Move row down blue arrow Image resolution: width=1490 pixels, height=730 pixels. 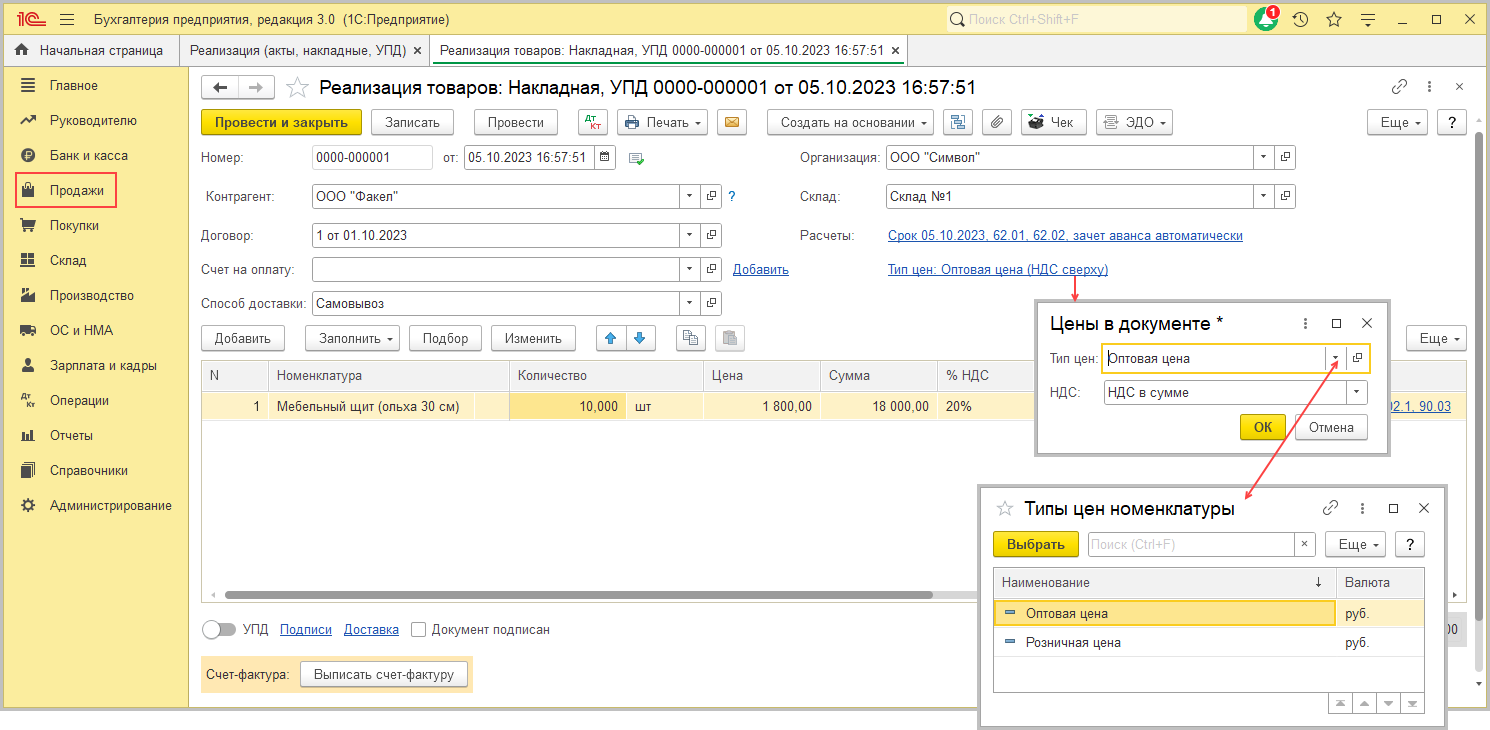point(639,338)
